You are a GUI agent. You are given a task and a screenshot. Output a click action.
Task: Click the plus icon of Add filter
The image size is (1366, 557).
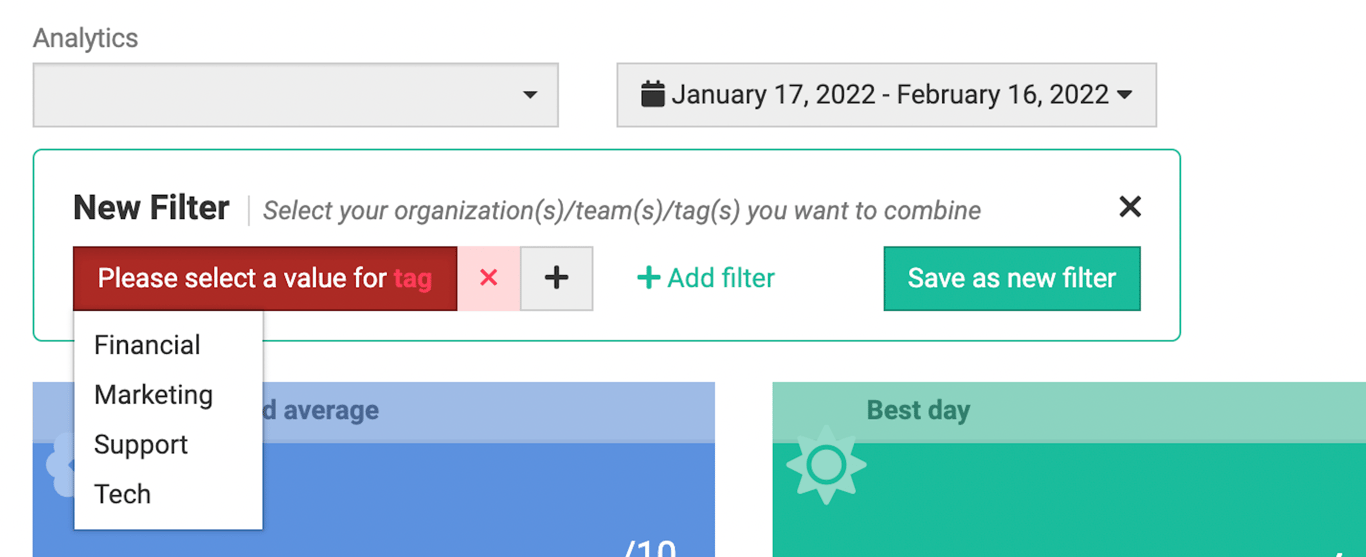(x=648, y=278)
